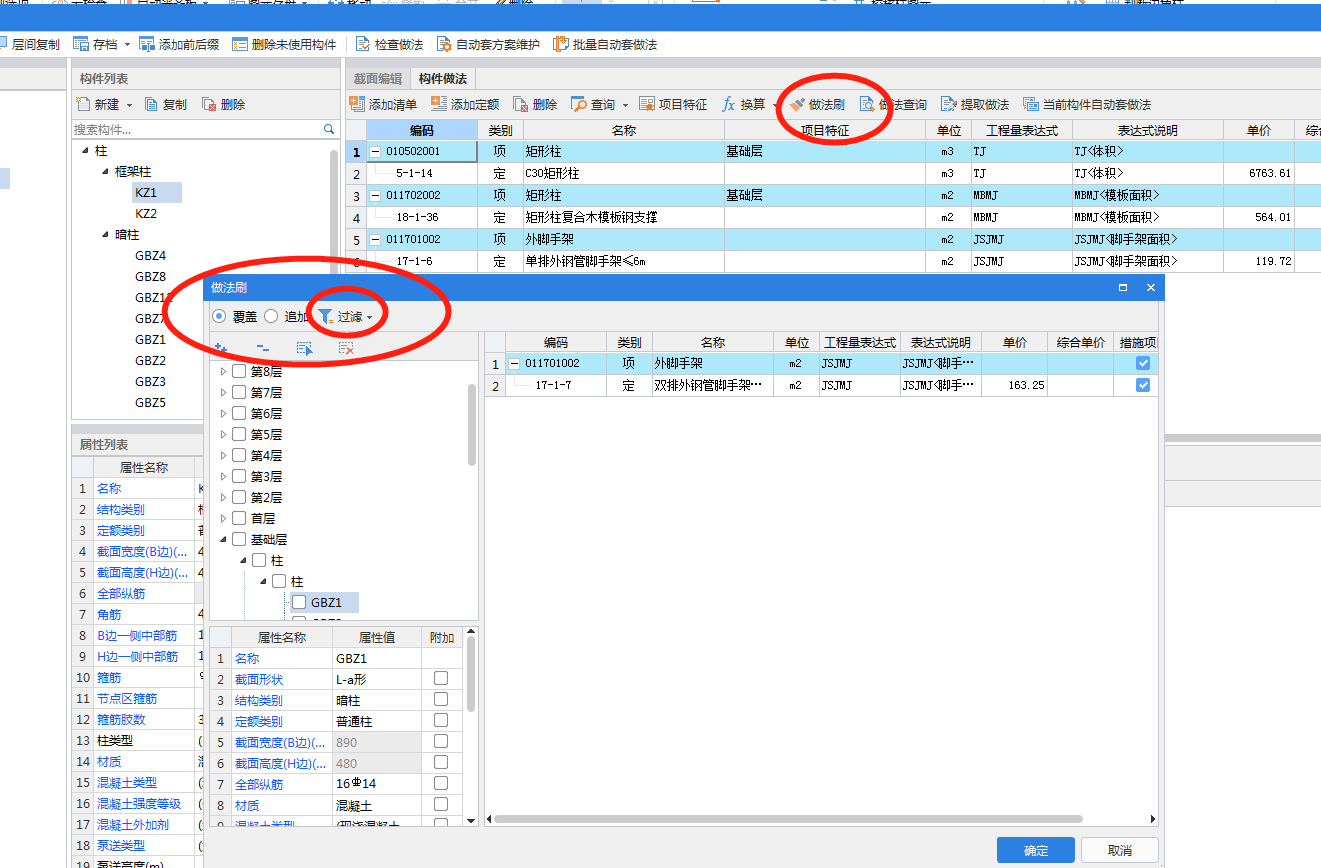
Task: Click the collapse-all icon in 做法刷 dialog
Action: 263,348
